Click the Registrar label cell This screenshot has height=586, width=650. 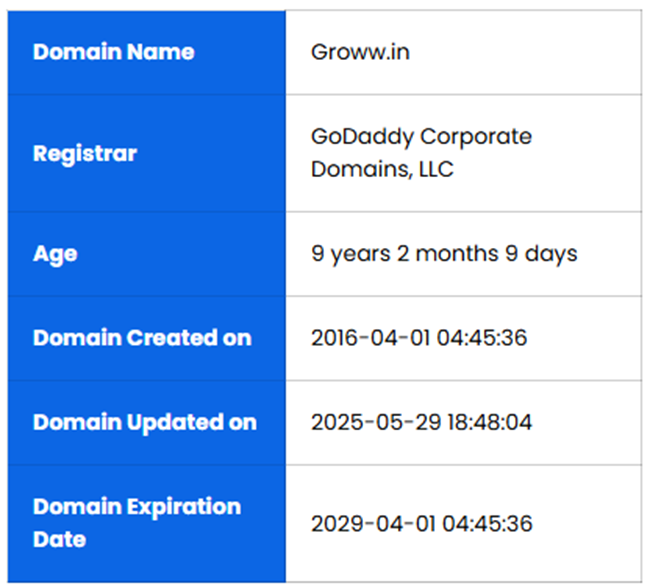coord(85,154)
